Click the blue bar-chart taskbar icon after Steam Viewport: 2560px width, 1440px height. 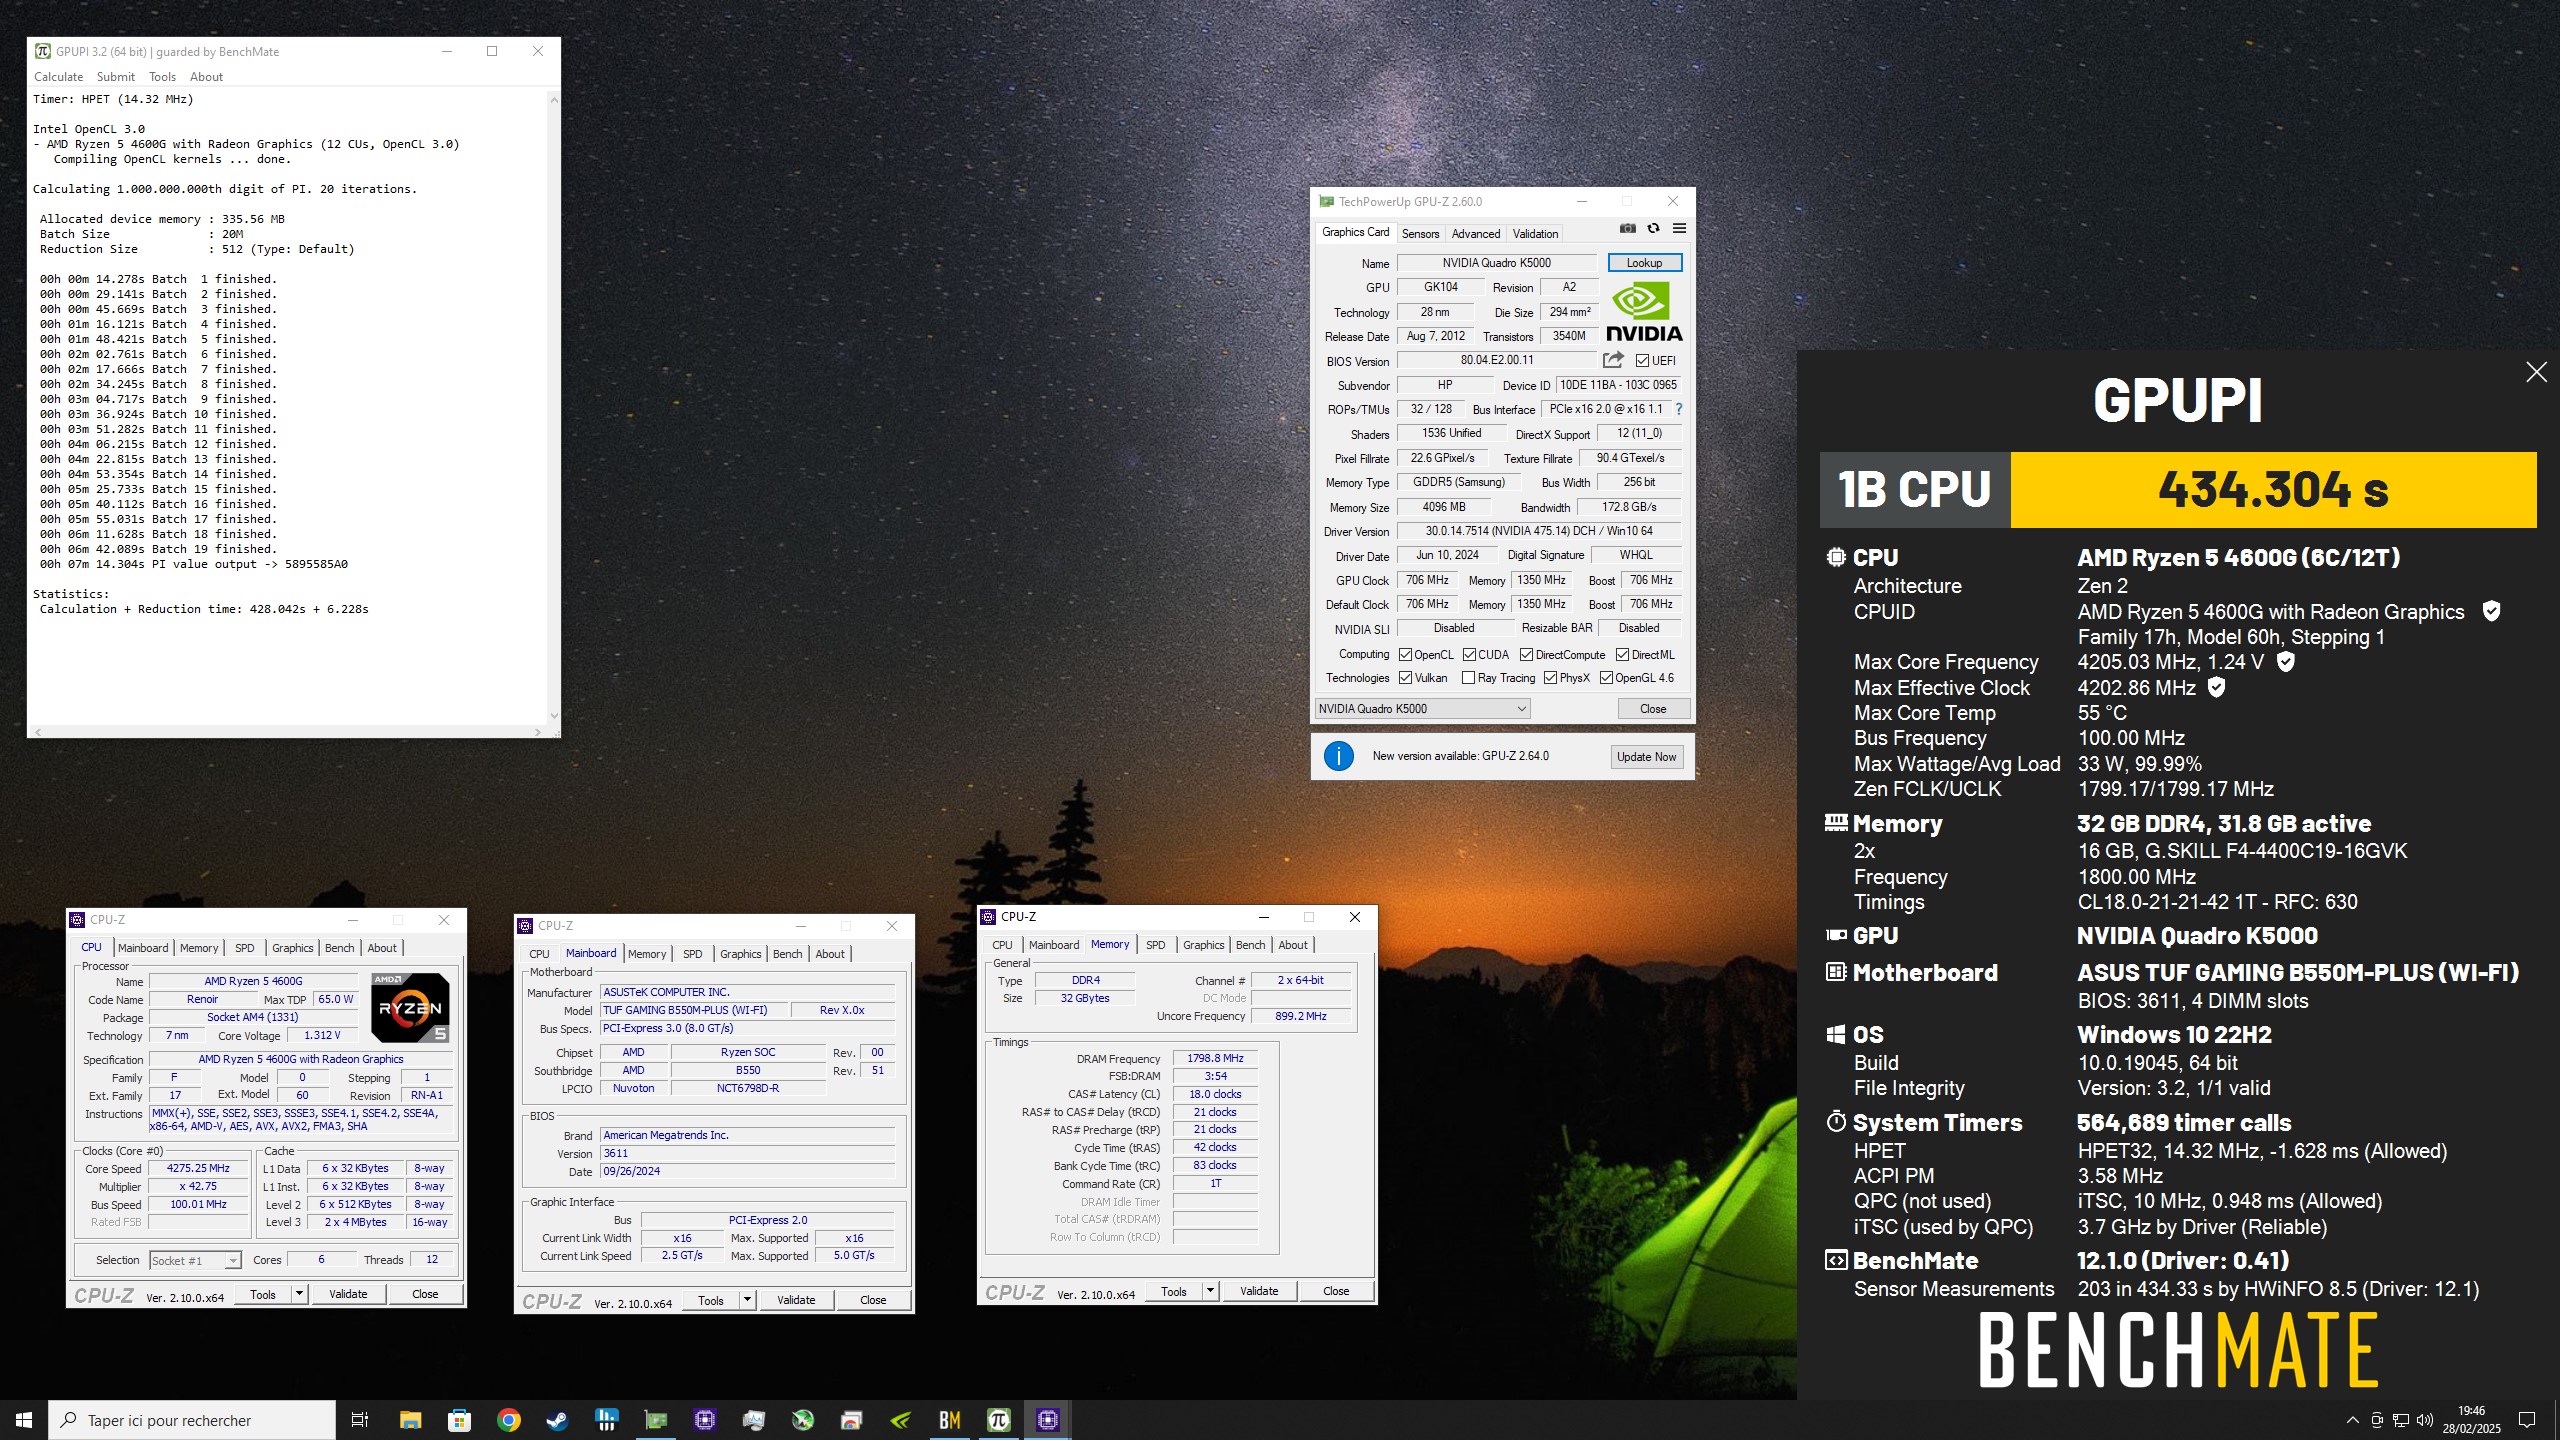[x=606, y=1420]
